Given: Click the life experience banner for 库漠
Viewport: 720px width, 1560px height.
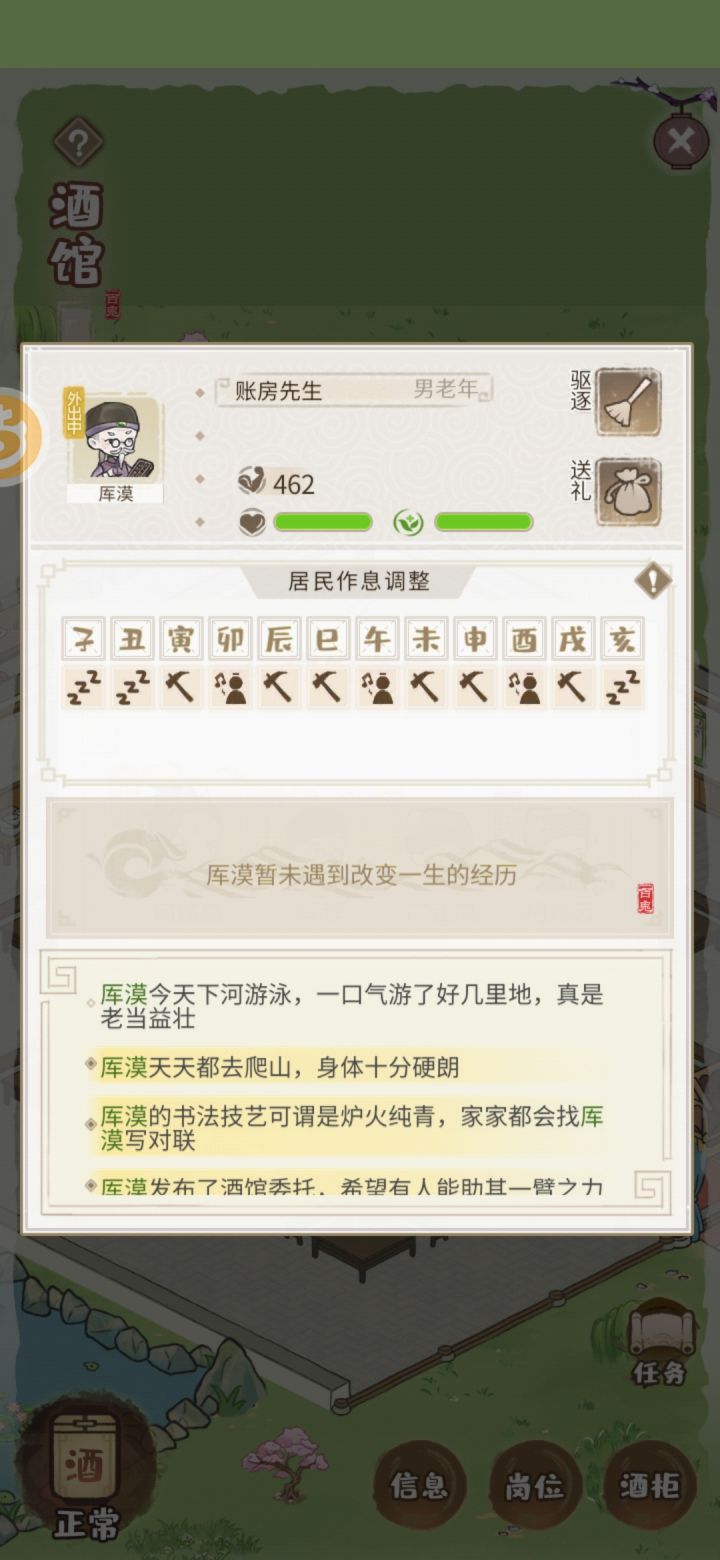Looking at the screenshot, I should click(x=360, y=868).
